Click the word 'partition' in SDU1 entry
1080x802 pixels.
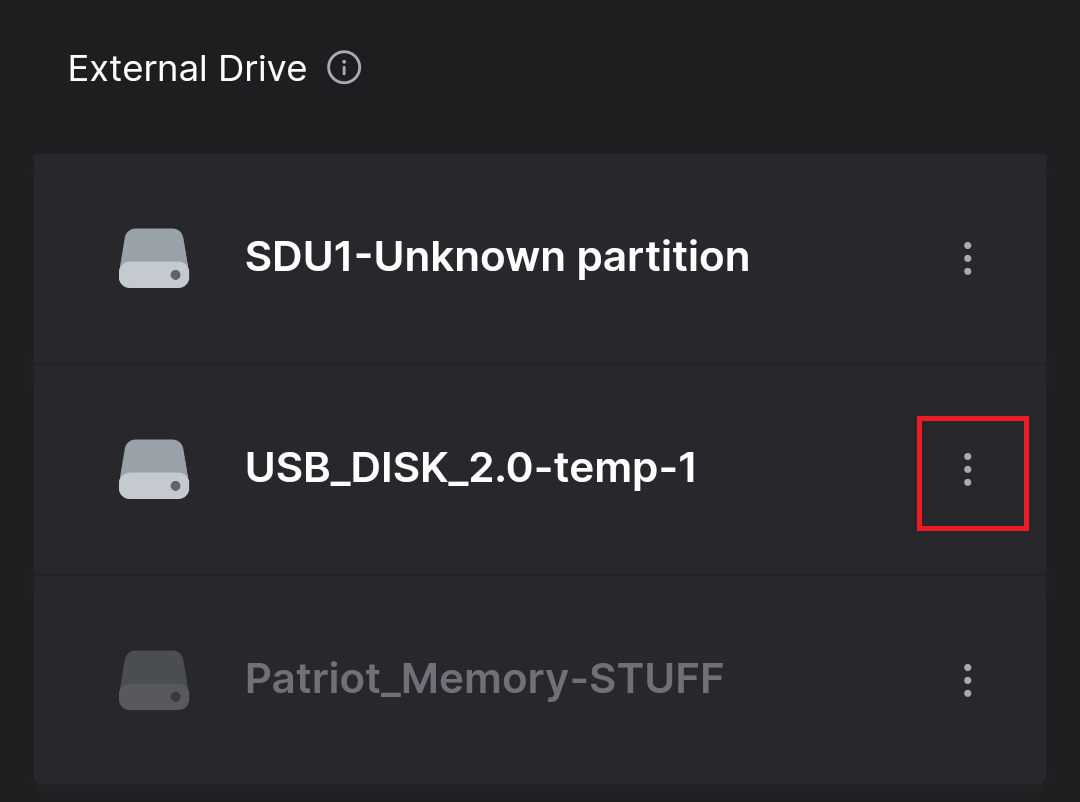(x=663, y=259)
